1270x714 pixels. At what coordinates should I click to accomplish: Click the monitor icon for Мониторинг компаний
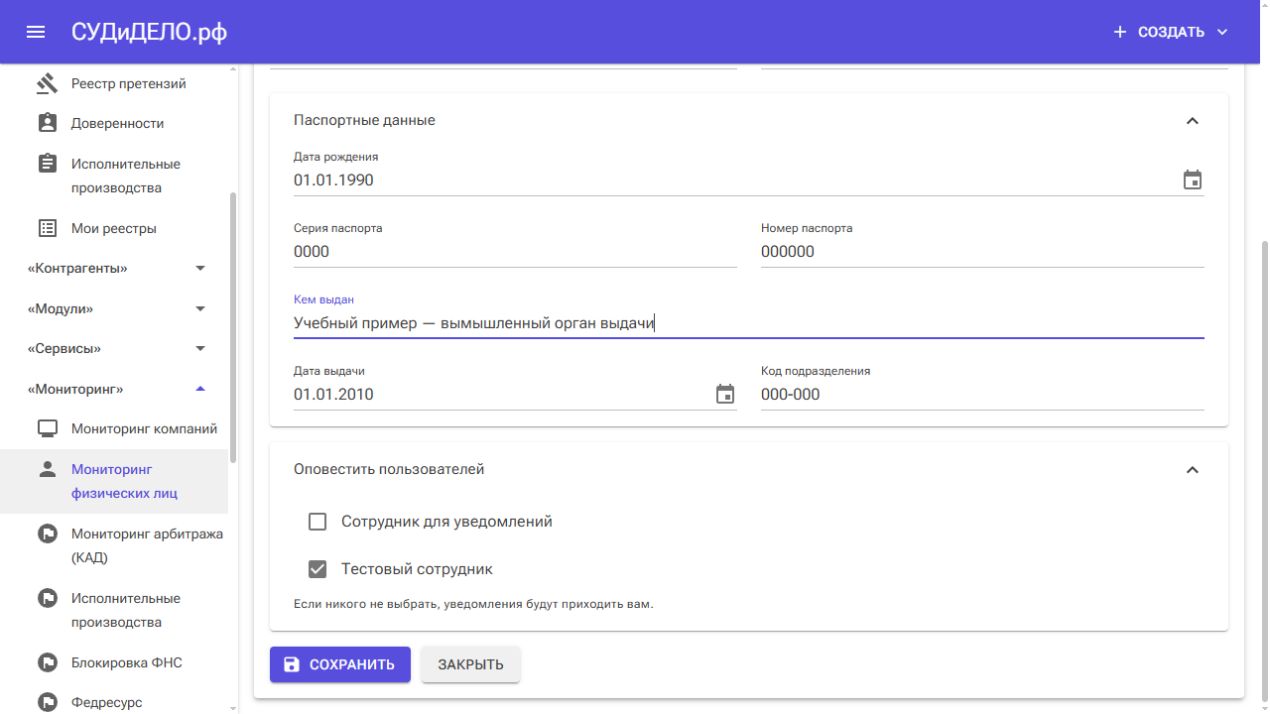pos(47,429)
